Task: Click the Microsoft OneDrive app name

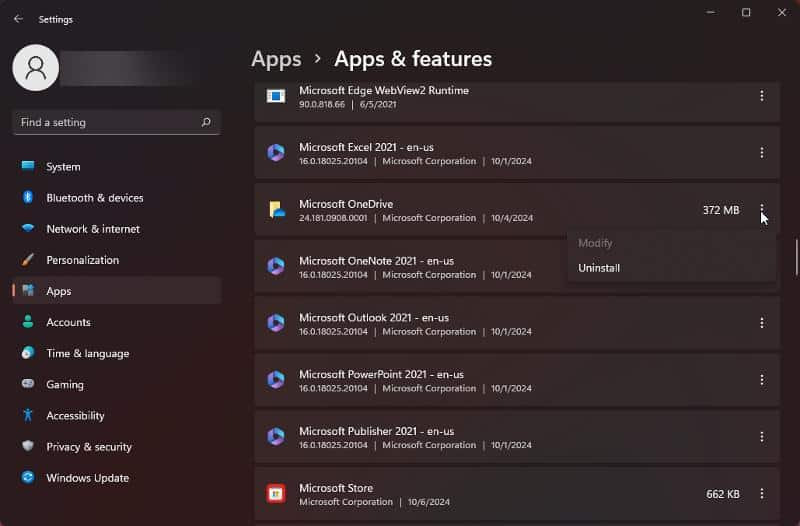Action: coord(346,204)
